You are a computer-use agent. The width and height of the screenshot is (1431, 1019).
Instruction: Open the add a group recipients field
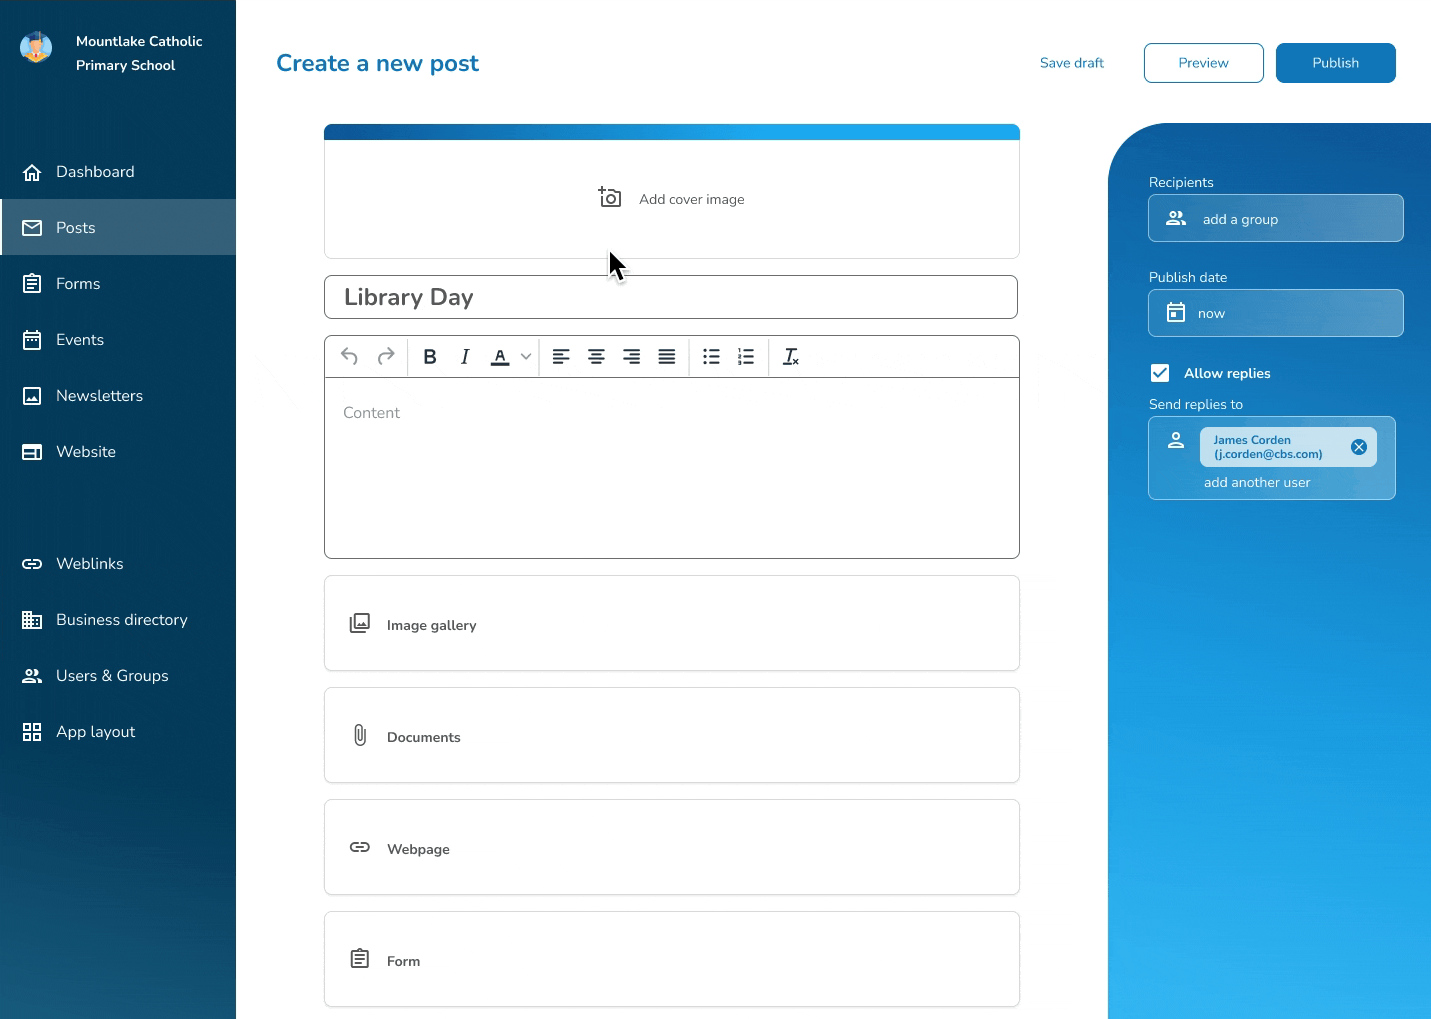click(x=1275, y=219)
